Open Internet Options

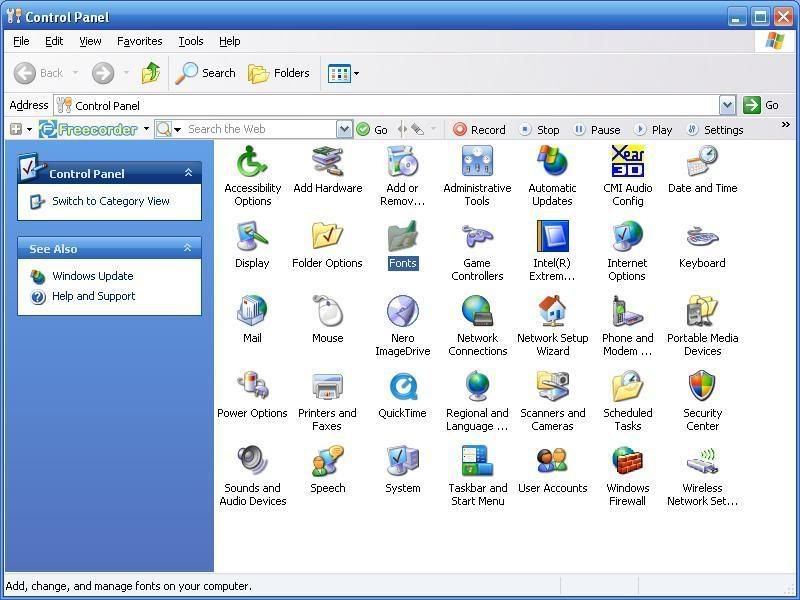pos(627,251)
